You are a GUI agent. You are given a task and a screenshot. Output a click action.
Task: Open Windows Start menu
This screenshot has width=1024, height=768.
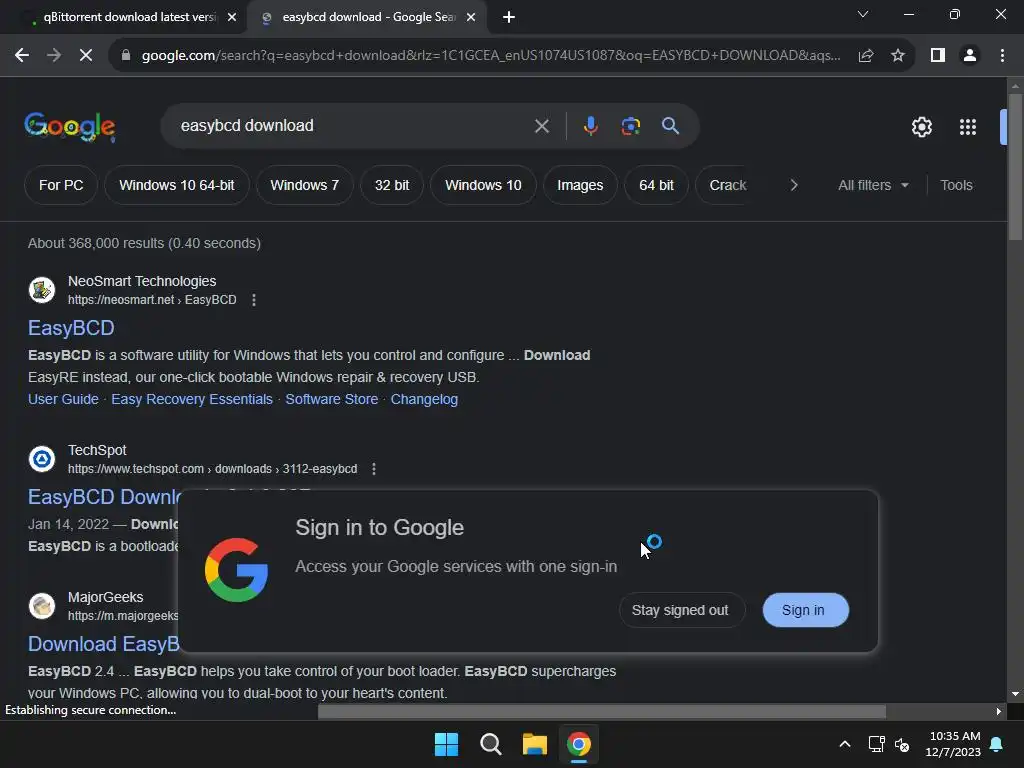tap(447, 744)
